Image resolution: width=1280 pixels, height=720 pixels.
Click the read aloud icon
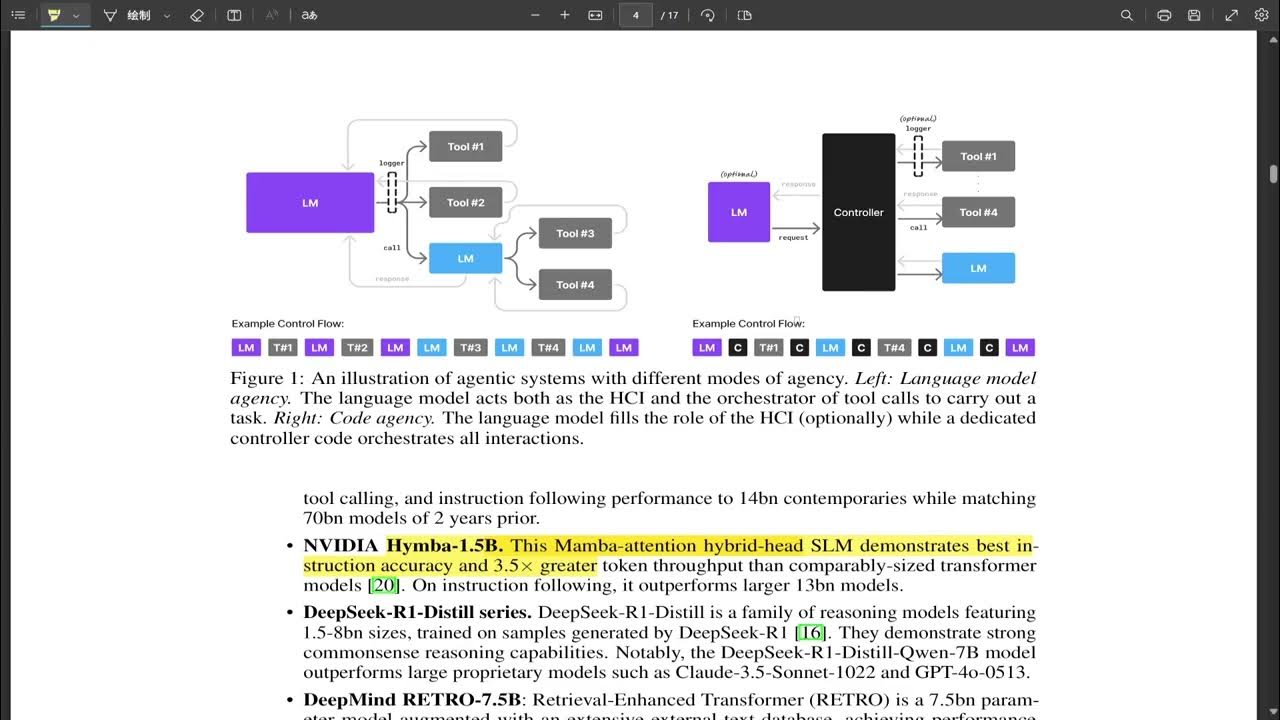tap(272, 15)
